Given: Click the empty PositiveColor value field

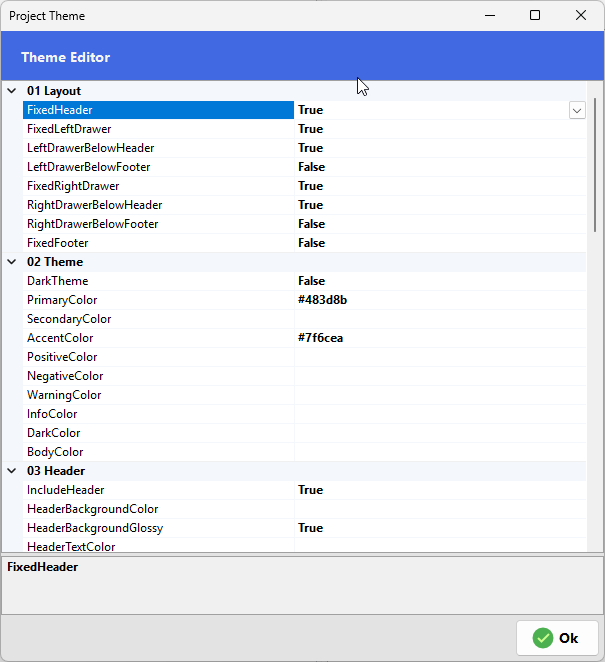Looking at the screenshot, I should 440,357.
